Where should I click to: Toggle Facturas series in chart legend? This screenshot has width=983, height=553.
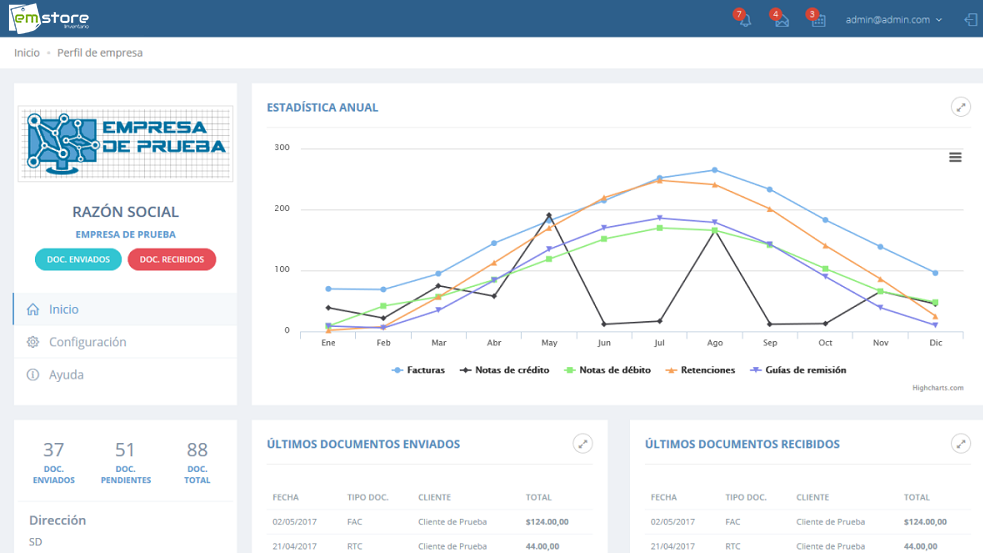[418, 370]
